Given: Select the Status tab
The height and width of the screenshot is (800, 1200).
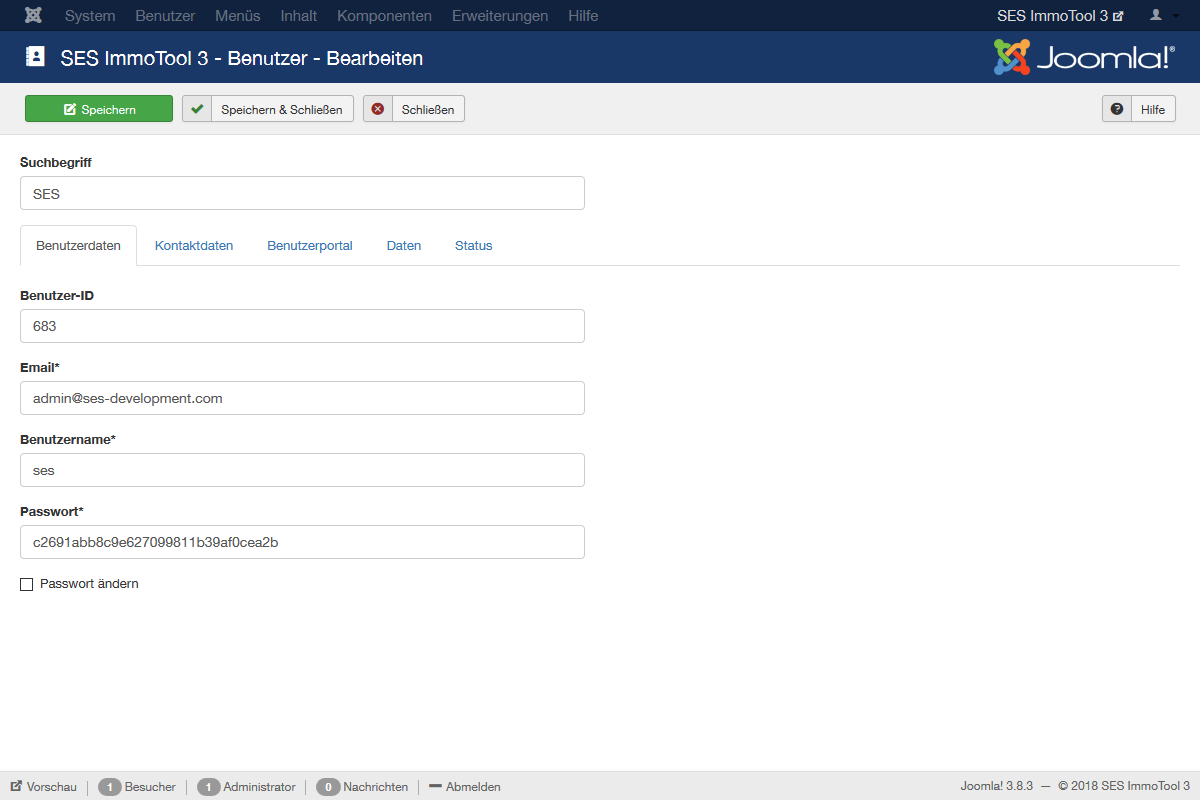Looking at the screenshot, I should click(473, 246).
